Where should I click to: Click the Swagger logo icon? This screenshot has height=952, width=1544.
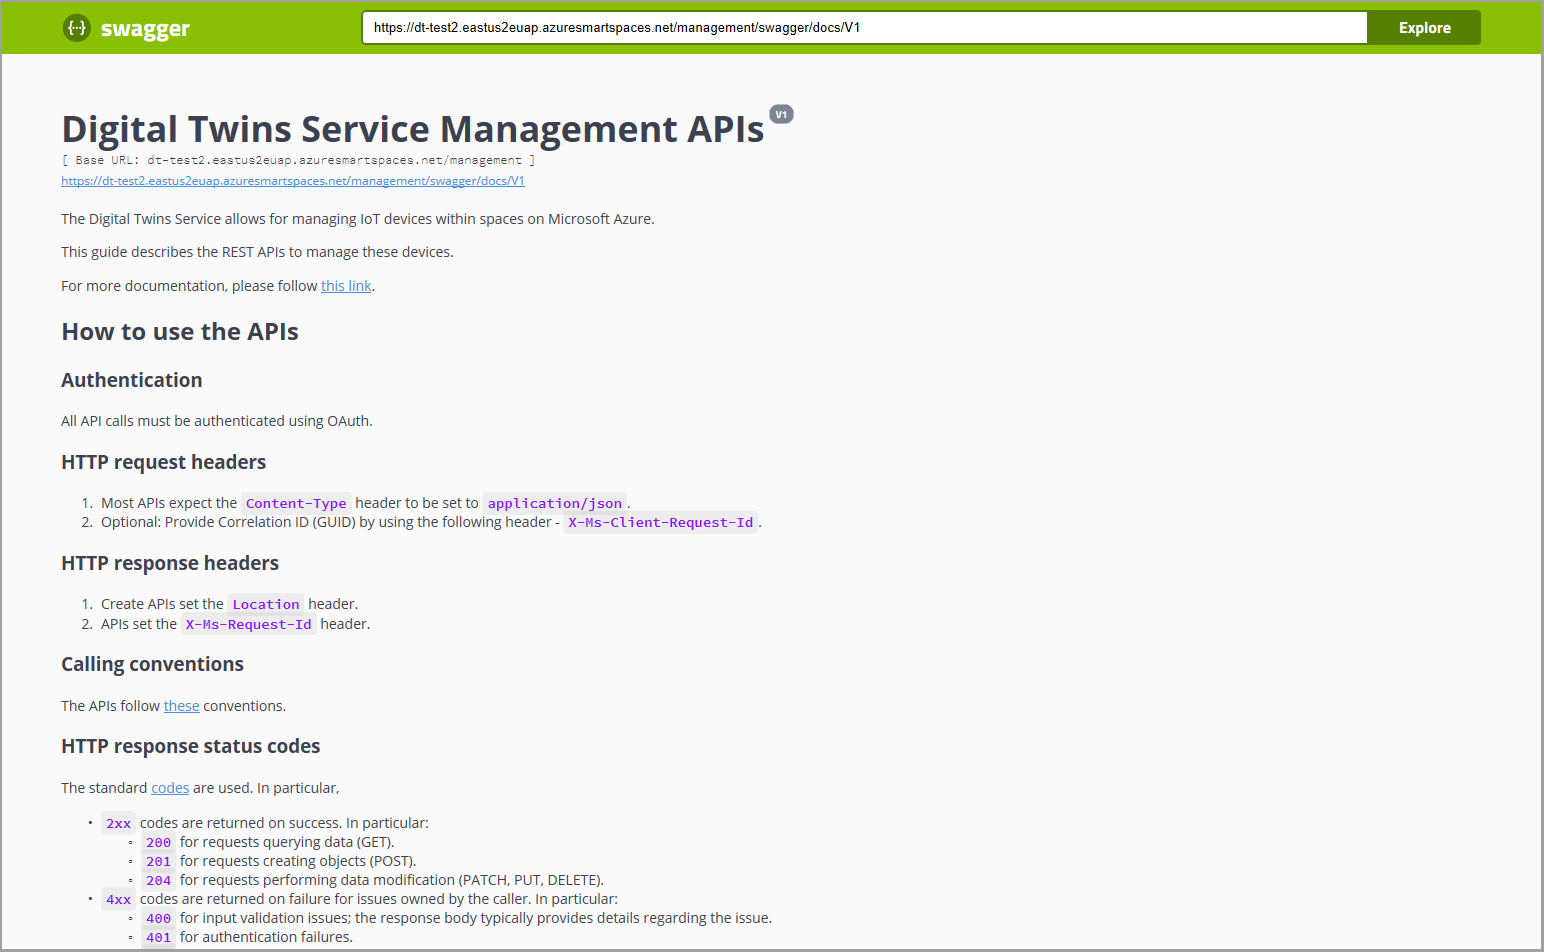coord(77,28)
